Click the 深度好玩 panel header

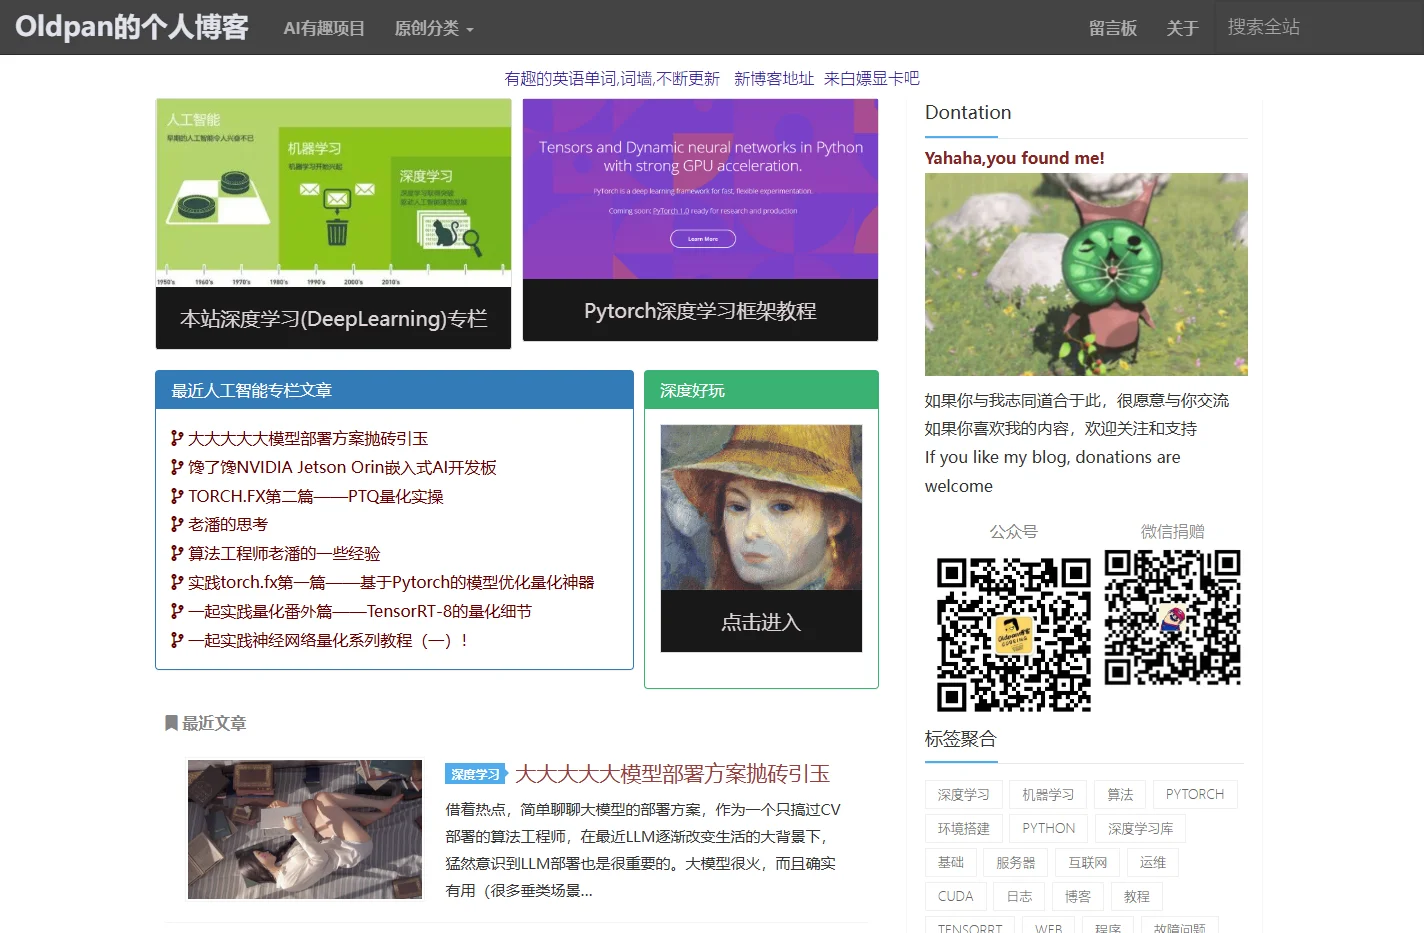tap(761, 390)
